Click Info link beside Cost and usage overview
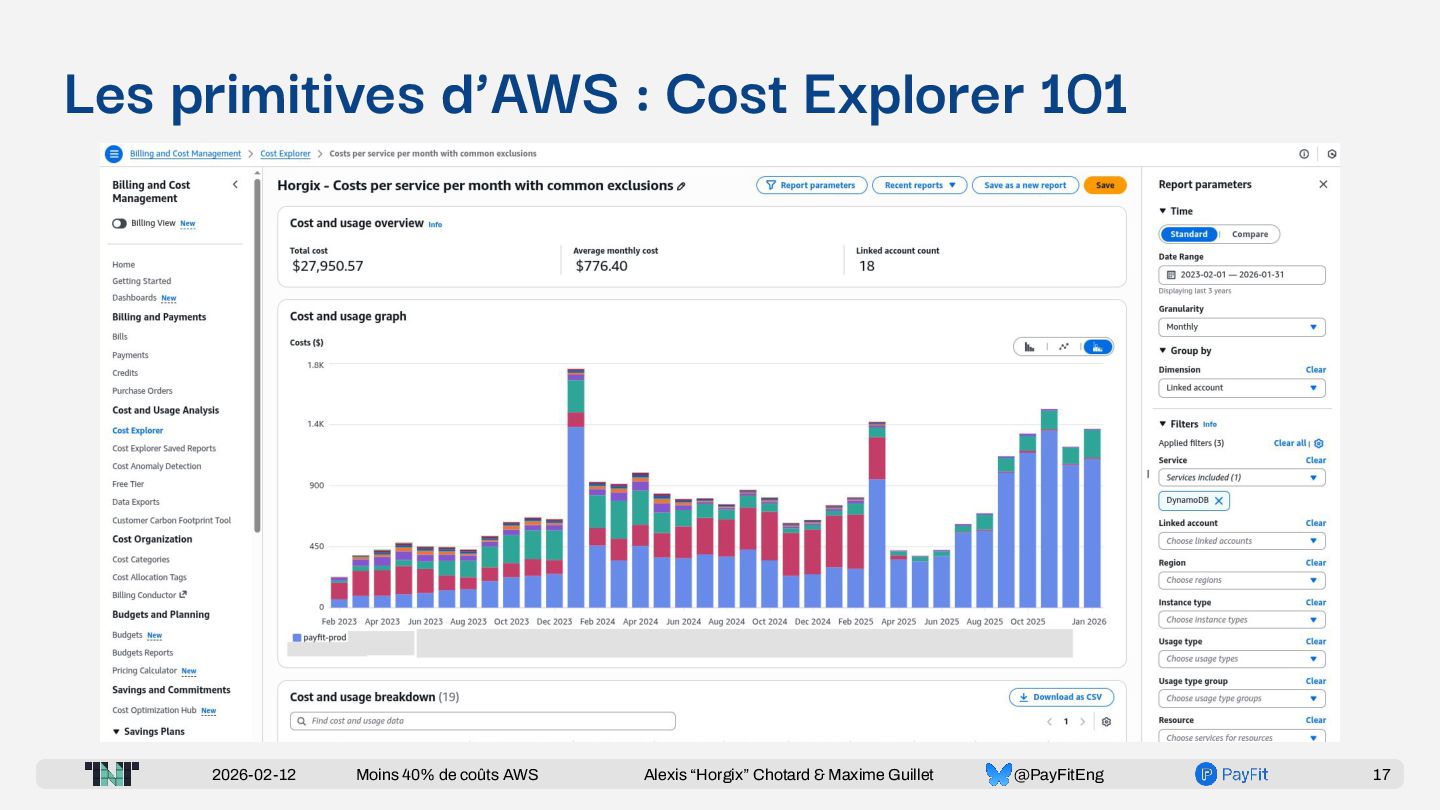Viewport: 1440px width, 810px height. pos(435,225)
